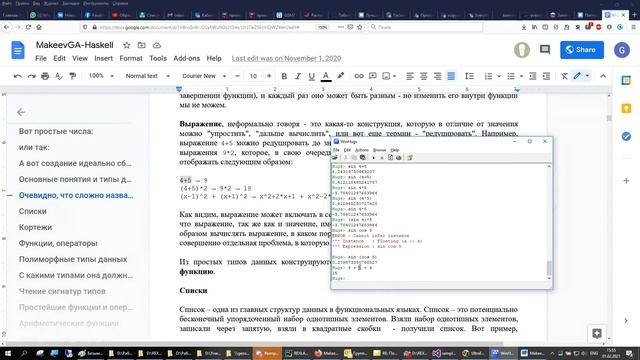
Task: Jump to outline heading Функции, операторы
Action: [58, 243]
